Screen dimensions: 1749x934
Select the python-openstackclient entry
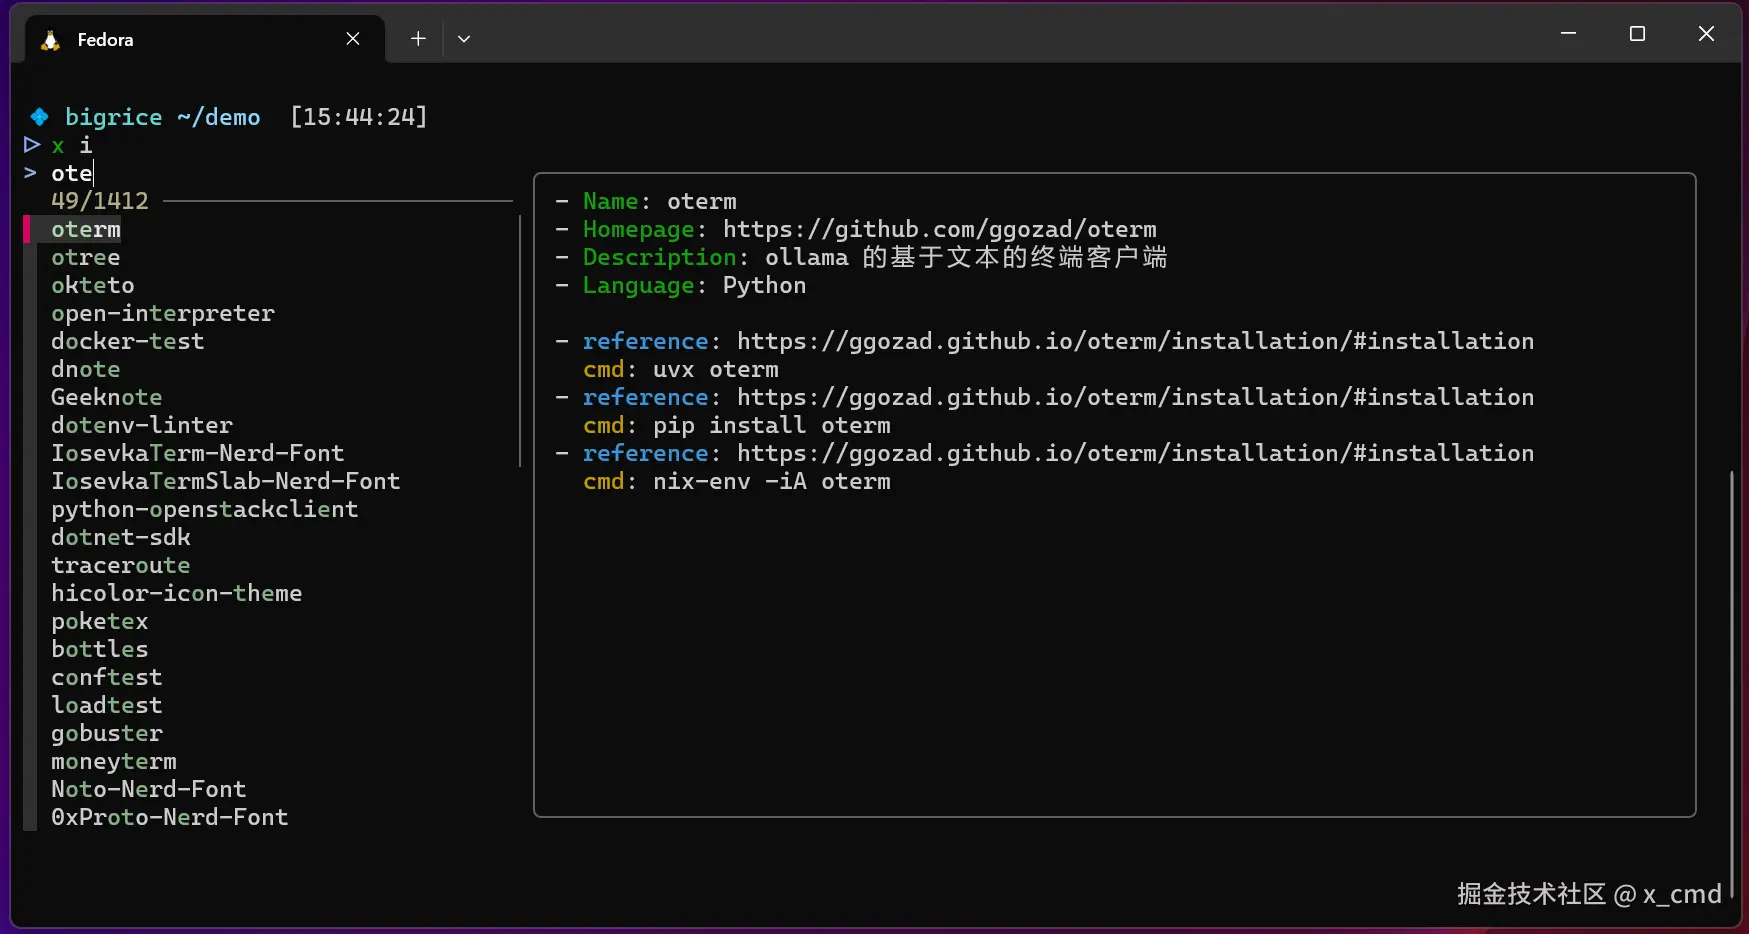pyautogui.click(x=205, y=509)
